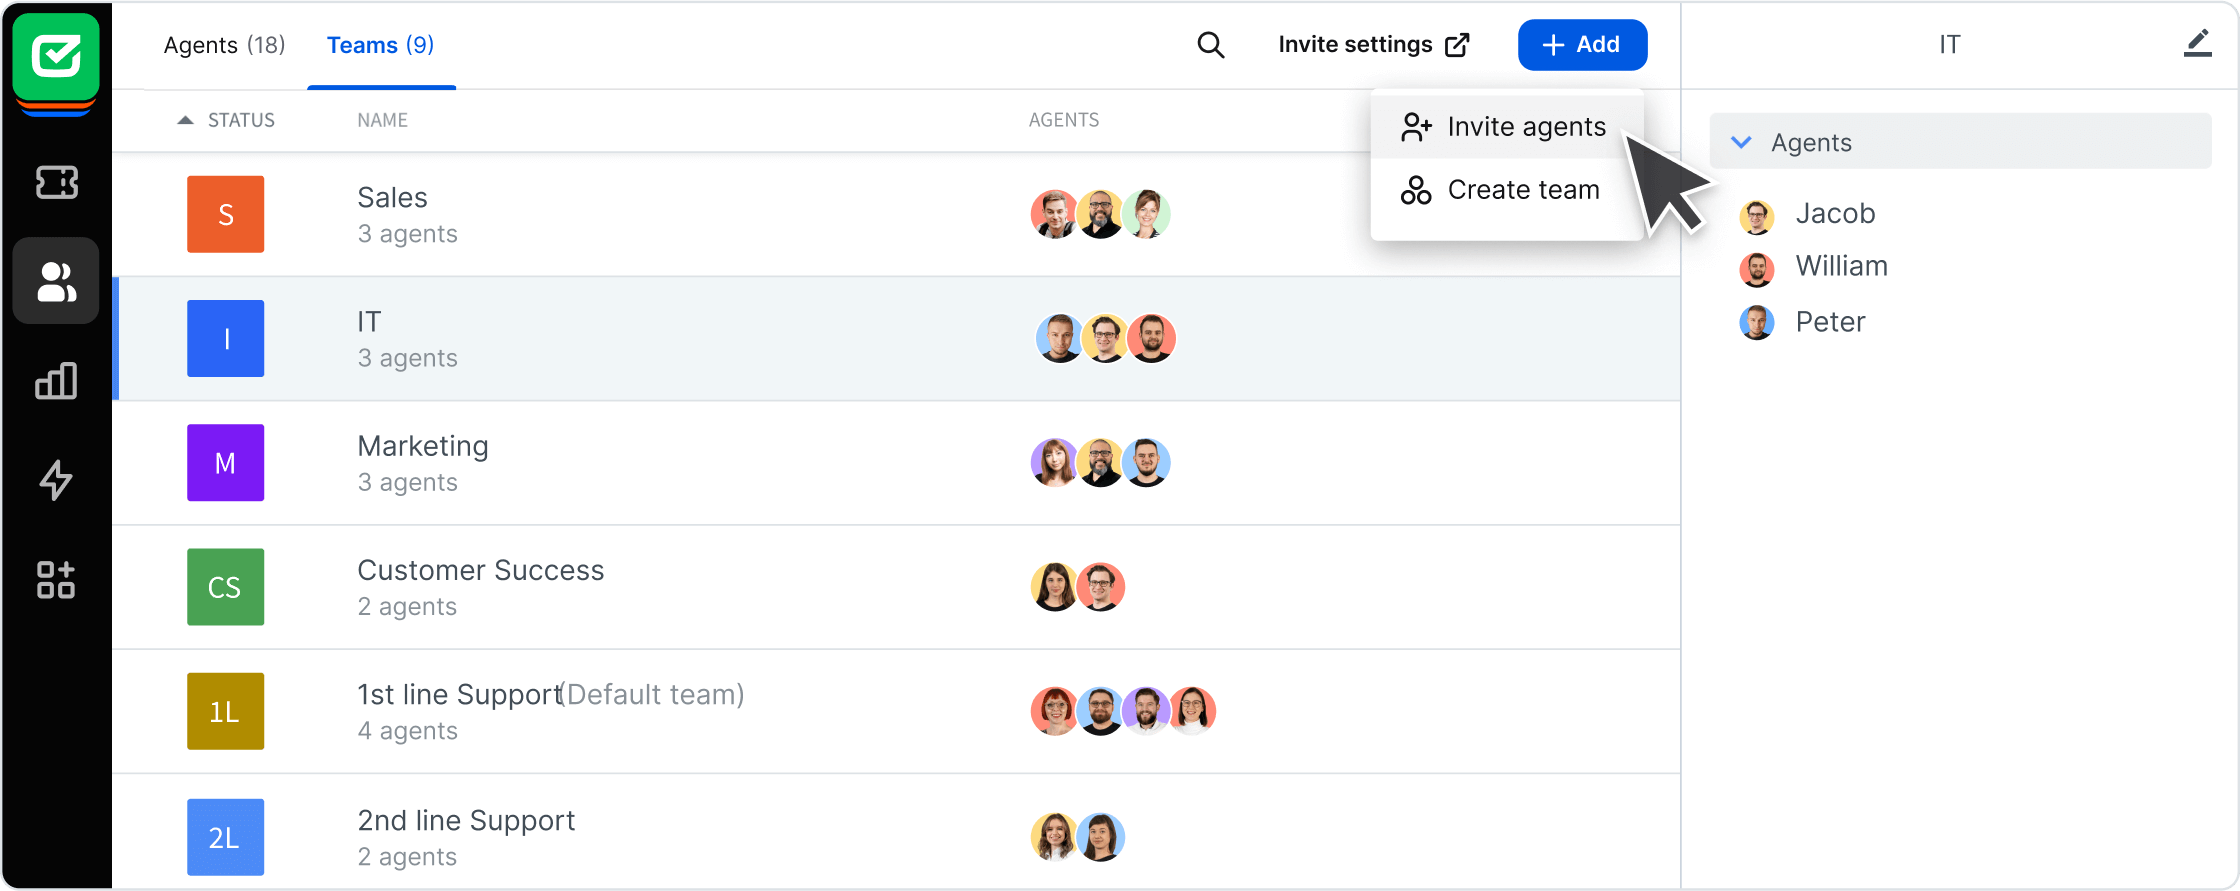Collapse the Agents section chevron
Viewport: 2240px width, 891px height.
(x=1741, y=142)
